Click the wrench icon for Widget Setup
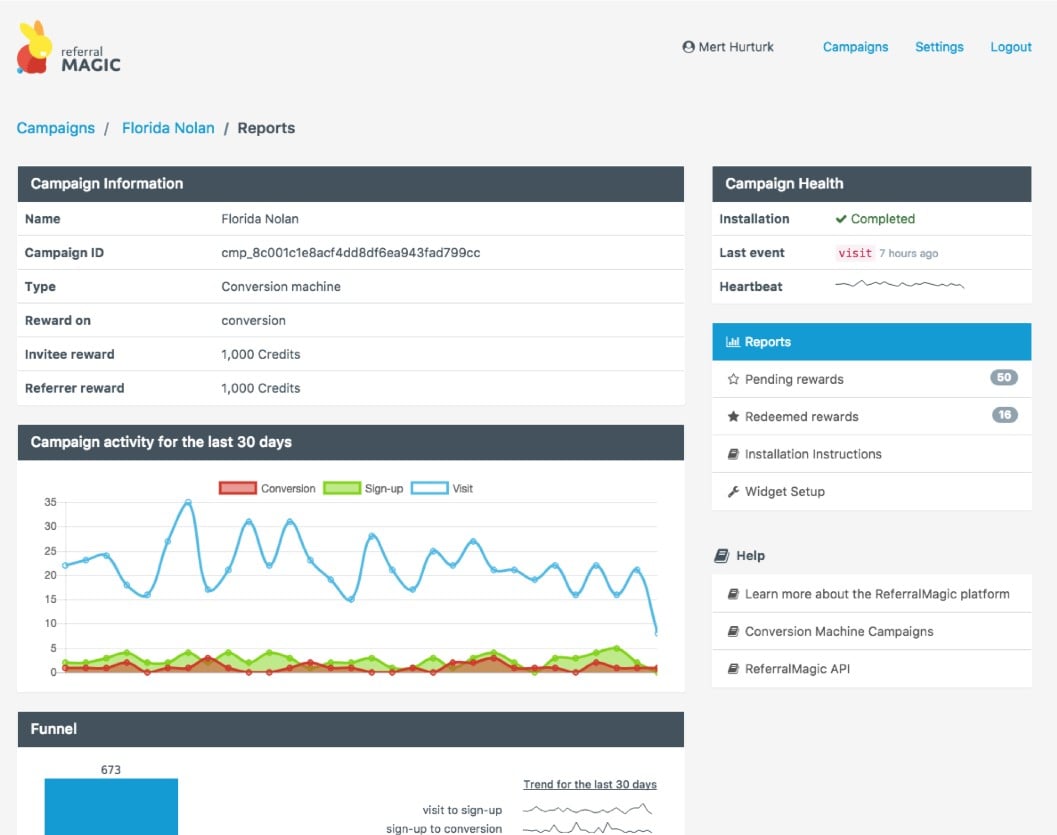Image resolution: width=1057 pixels, height=835 pixels. [x=733, y=491]
